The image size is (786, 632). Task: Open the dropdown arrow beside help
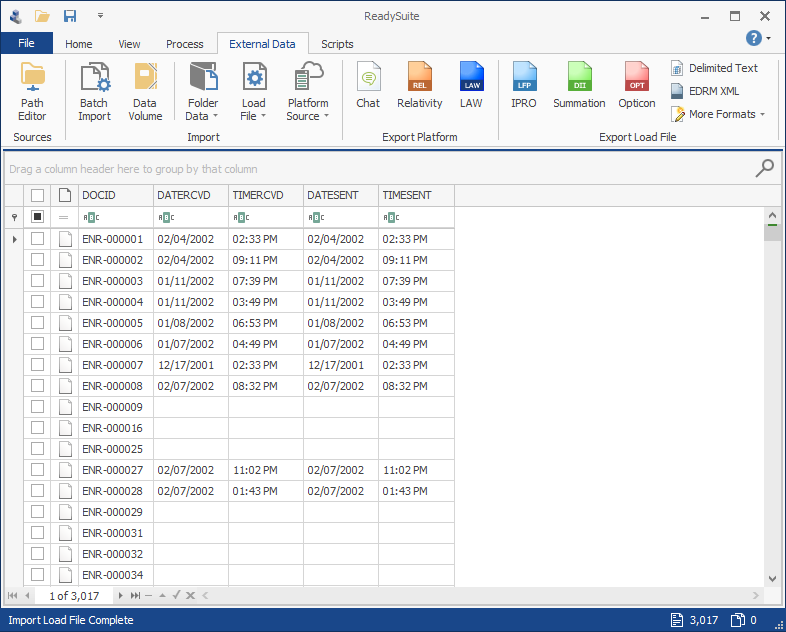768,38
